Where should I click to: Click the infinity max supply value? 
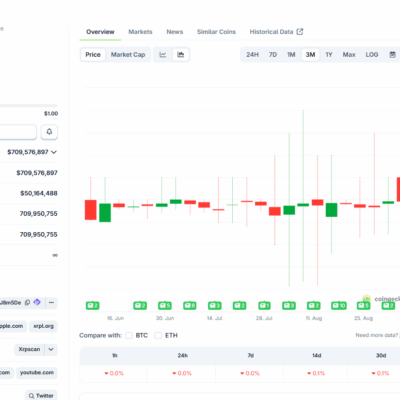tap(55, 255)
